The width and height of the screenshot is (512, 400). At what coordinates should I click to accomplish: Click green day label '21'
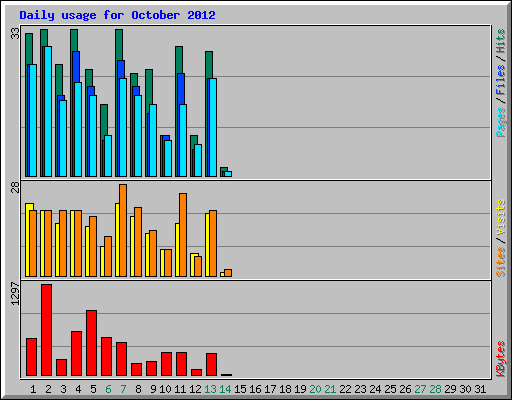(x=330, y=389)
